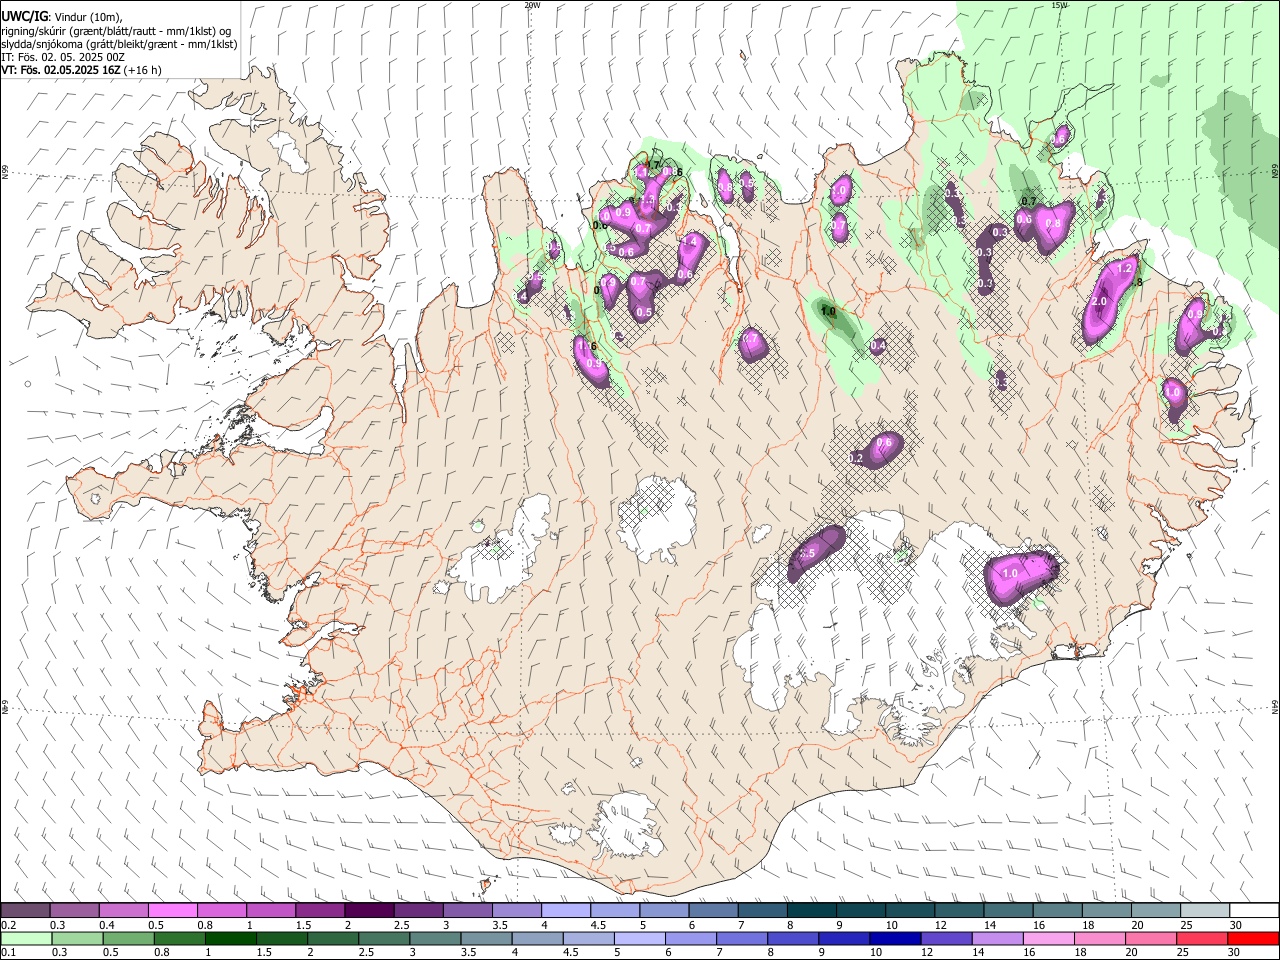Viewport: 1280px width, 960px height.
Task: Click the '1.4' precipitation value on northern snow area
Action: click(688, 242)
